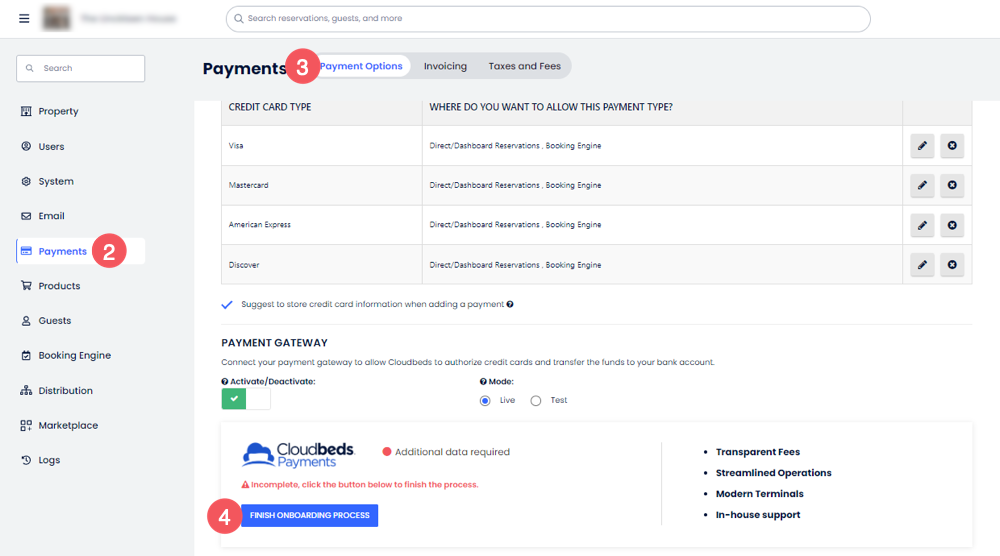Open Booking Engine in the sidebar
The image size is (1000, 556).
click(x=74, y=355)
